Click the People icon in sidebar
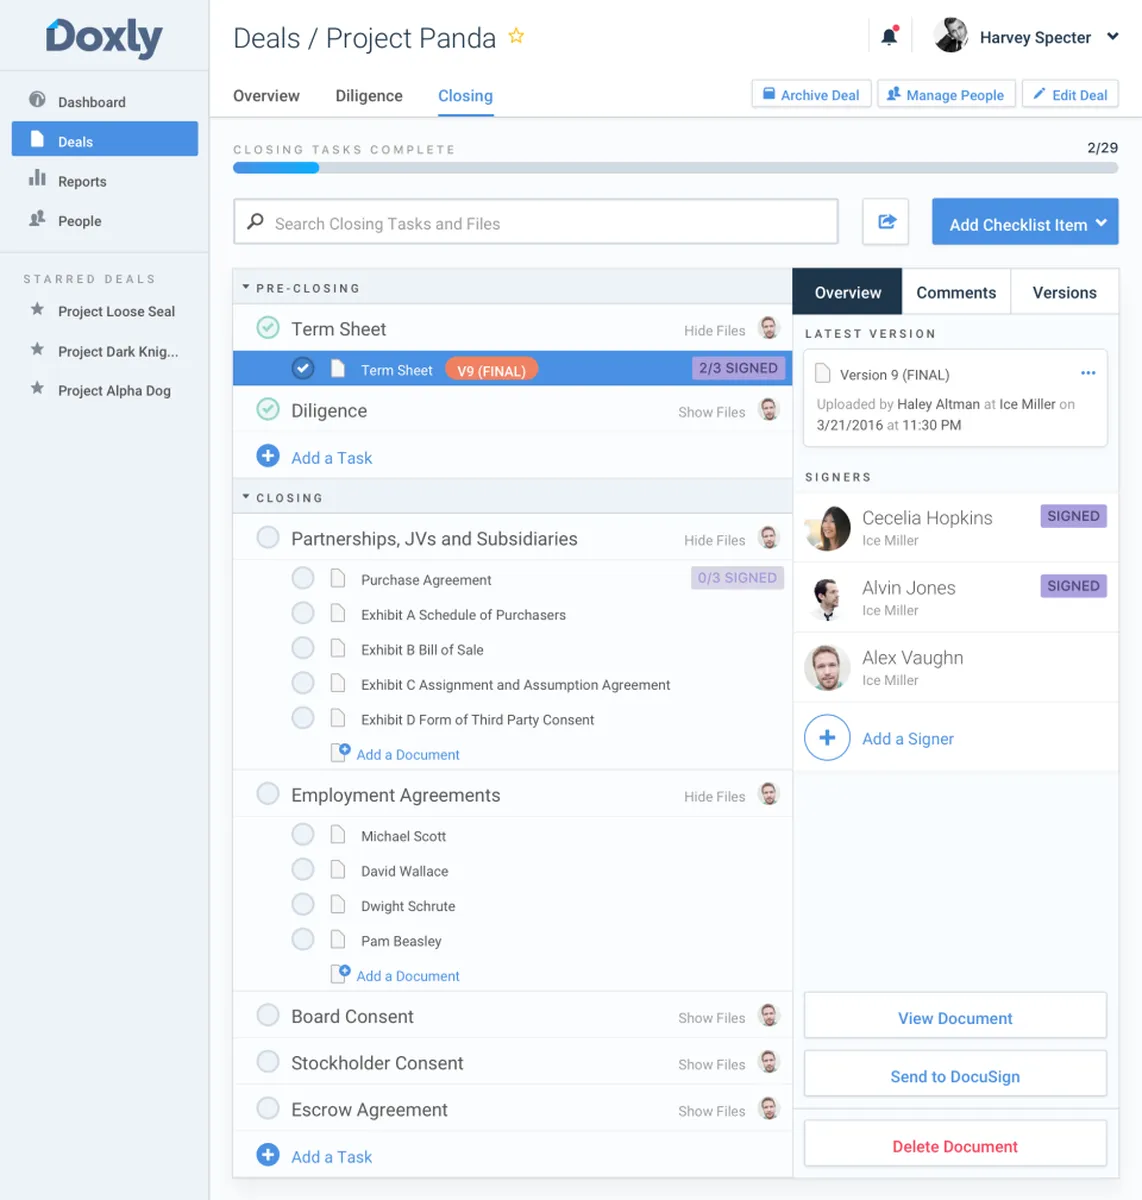This screenshot has width=1142, height=1200. (37, 218)
